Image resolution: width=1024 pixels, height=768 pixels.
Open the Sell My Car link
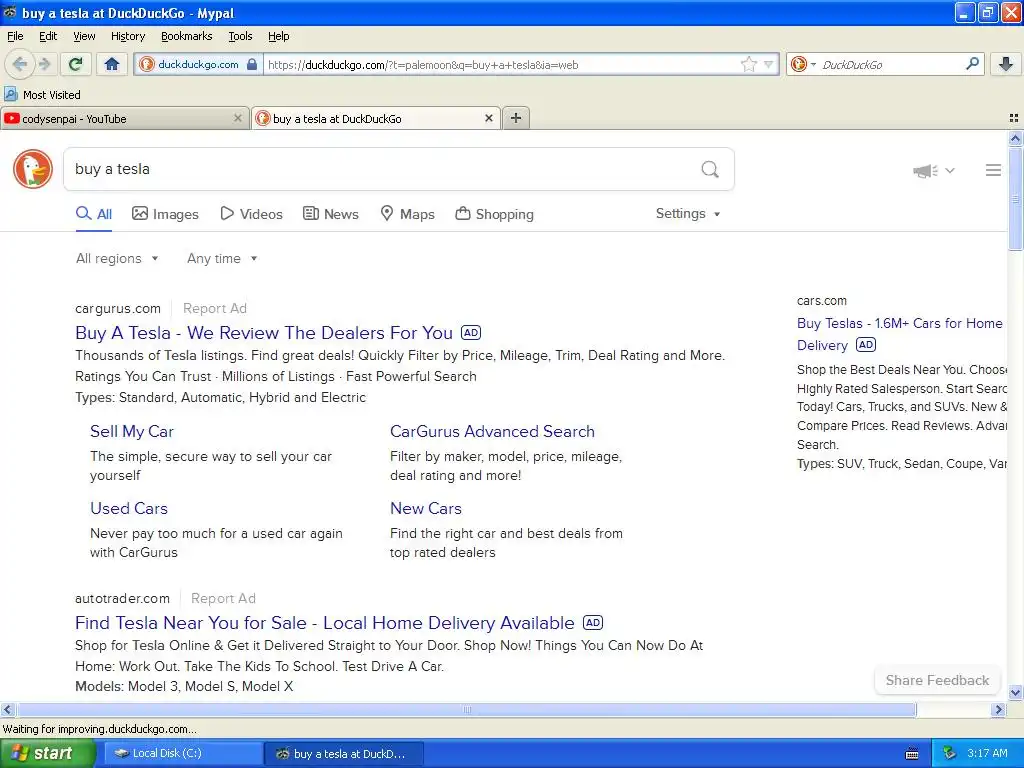click(132, 432)
